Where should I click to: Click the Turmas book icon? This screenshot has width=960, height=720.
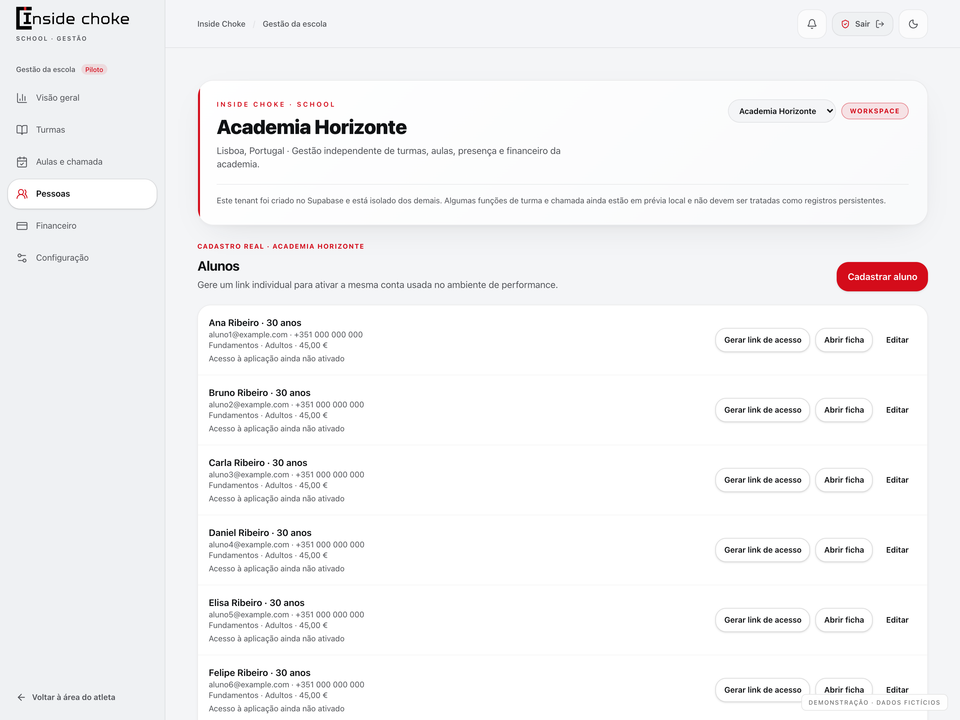(22, 130)
